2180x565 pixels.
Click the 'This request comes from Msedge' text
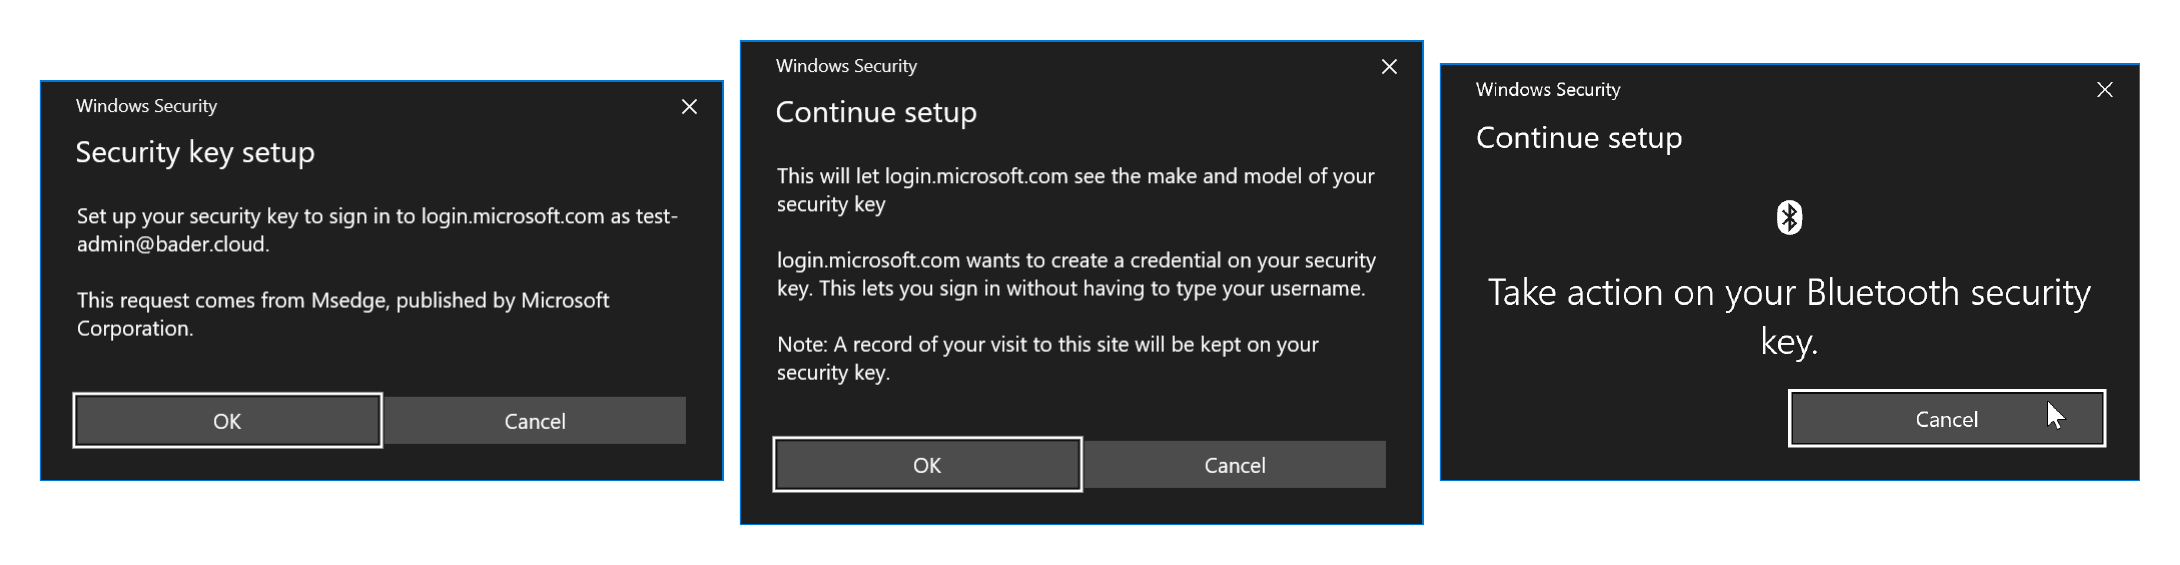coord(342,314)
